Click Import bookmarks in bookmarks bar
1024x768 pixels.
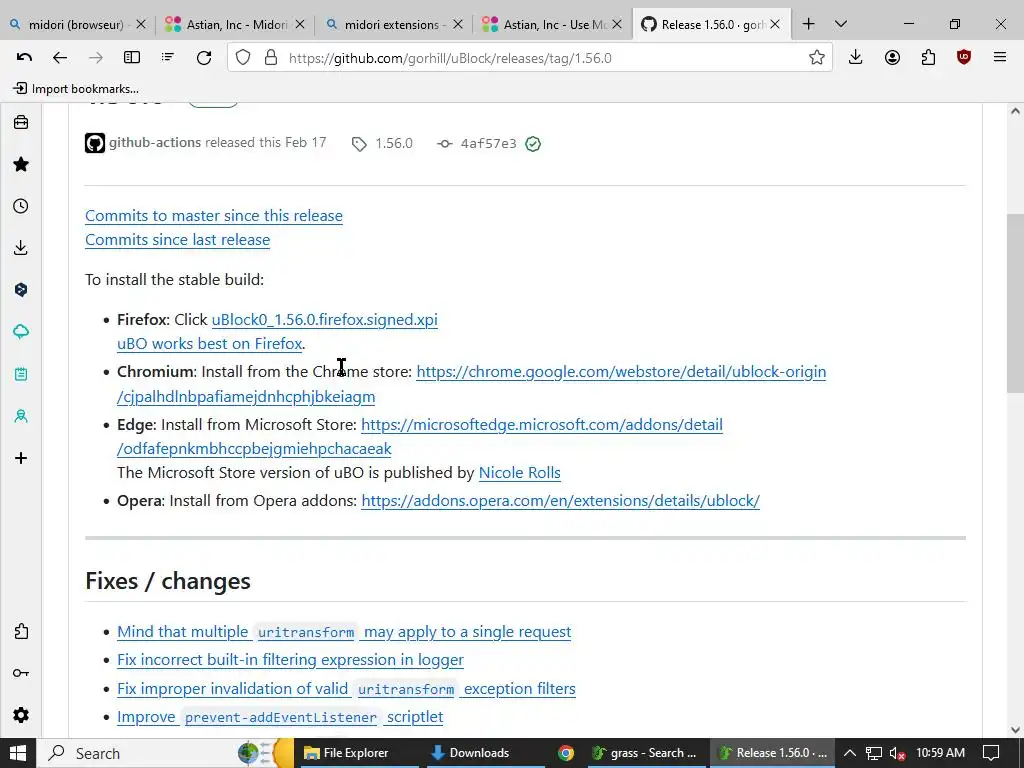(x=76, y=89)
